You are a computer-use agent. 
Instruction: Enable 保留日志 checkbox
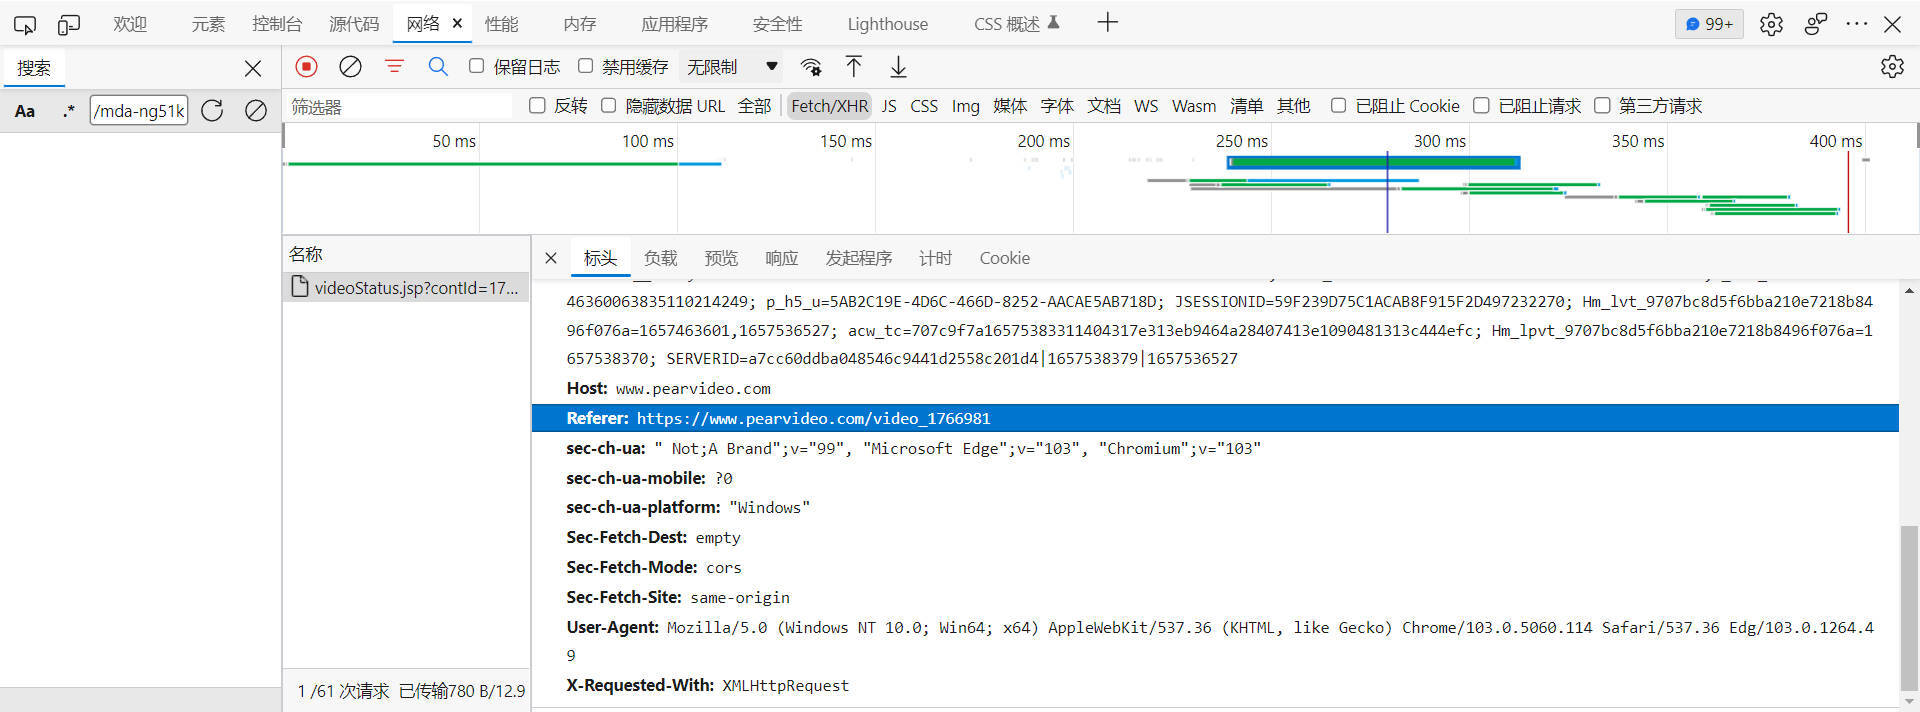(x=477, y=66)
